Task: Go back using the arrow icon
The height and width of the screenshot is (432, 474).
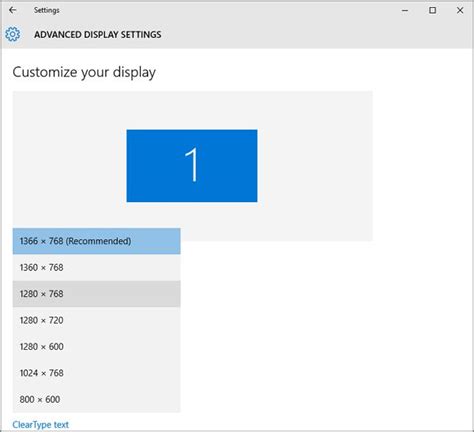Action: pos(13,10)
